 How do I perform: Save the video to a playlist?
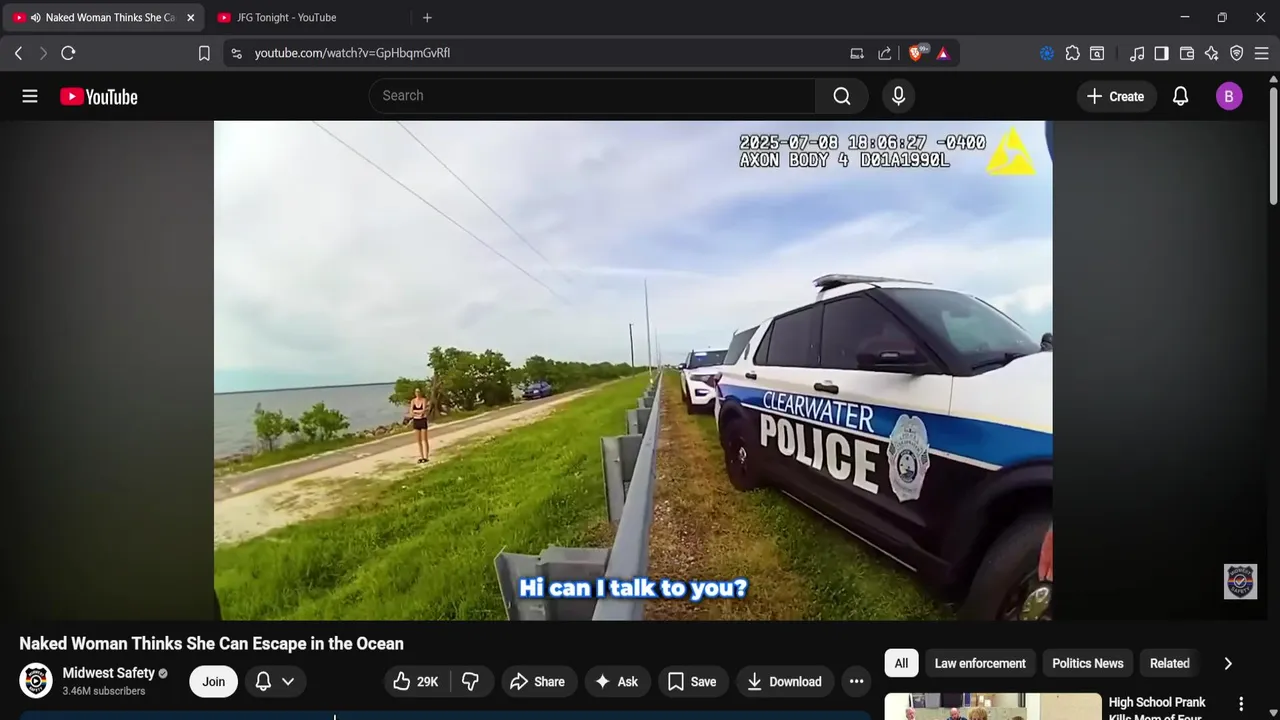(692, 682)
